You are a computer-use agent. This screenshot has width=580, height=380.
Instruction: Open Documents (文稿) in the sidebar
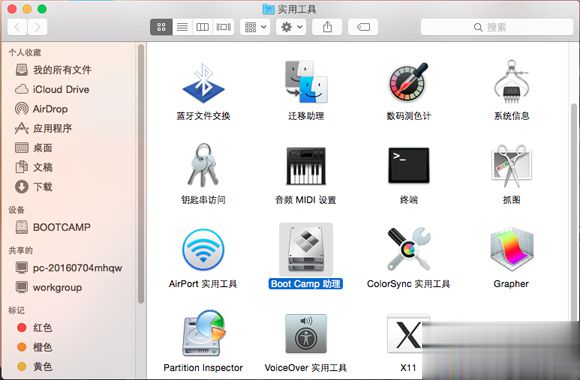click(x=34, y=167)
